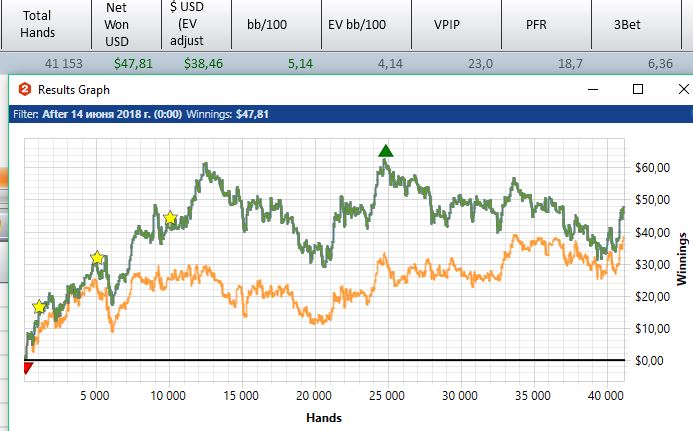
Task: Click the Winnings y-axis label
Action: (682, 259)
